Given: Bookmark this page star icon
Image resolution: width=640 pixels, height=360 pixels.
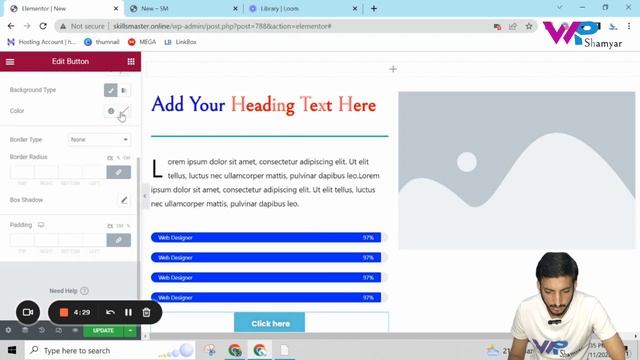Looking at the screenshot, I should tap(529, 27).
